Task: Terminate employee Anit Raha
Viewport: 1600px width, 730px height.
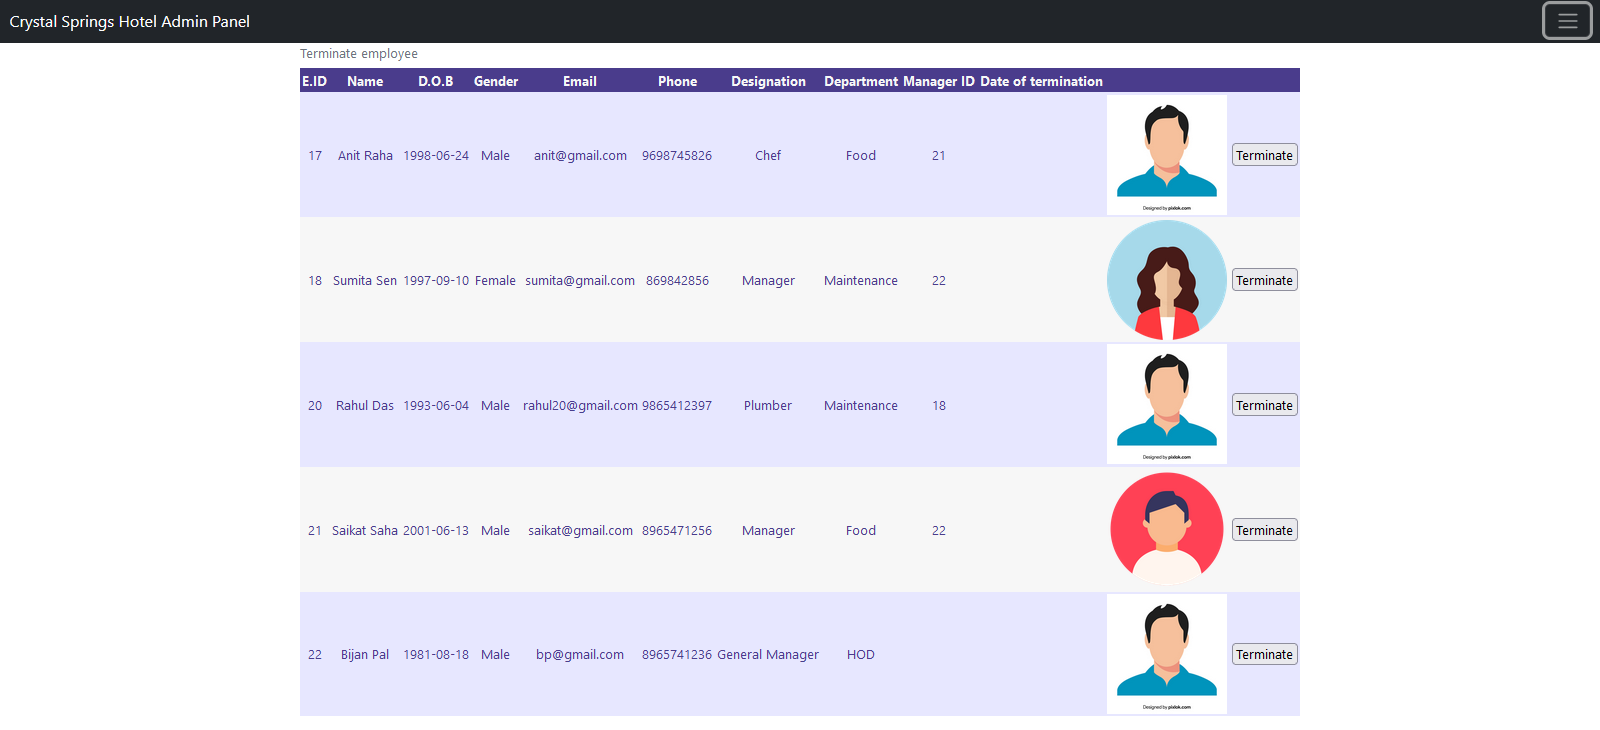Action: (x=1264, y=155)
